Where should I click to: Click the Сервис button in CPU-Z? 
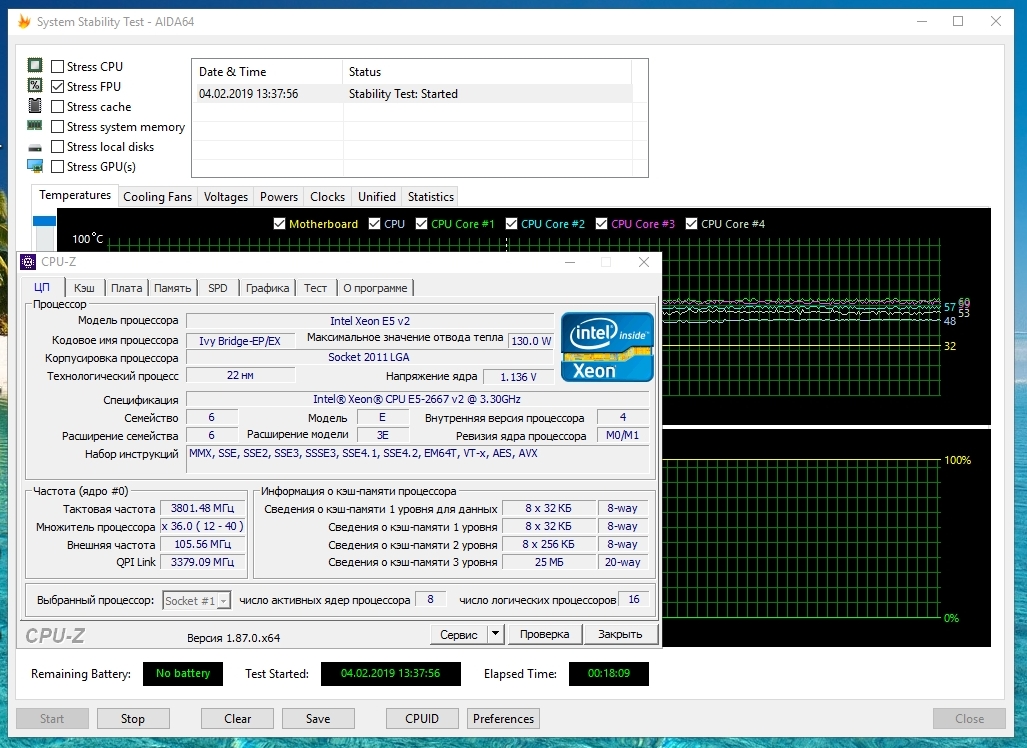(459, 634)
